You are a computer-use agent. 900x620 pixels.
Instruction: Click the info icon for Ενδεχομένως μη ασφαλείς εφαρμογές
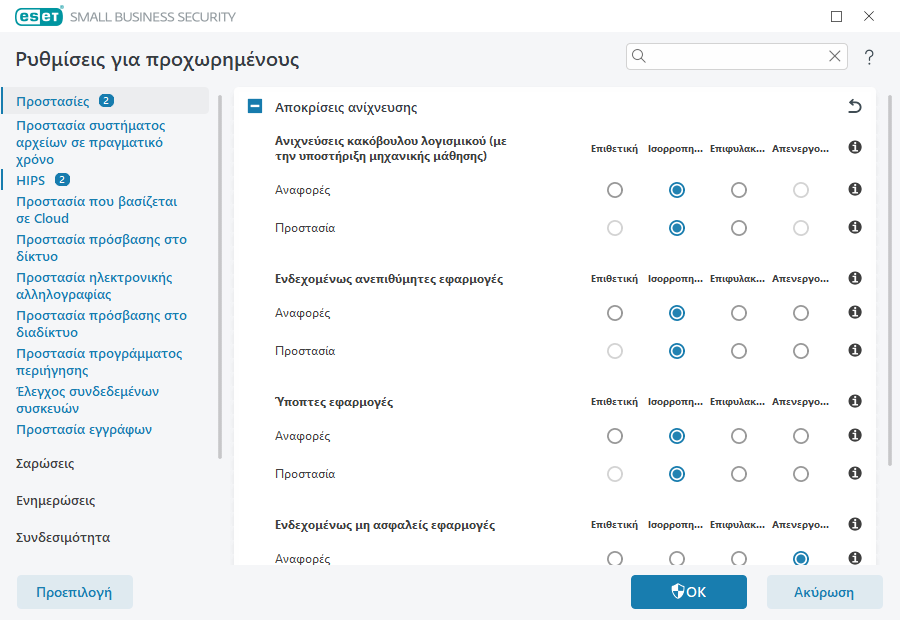pos(854,523)
